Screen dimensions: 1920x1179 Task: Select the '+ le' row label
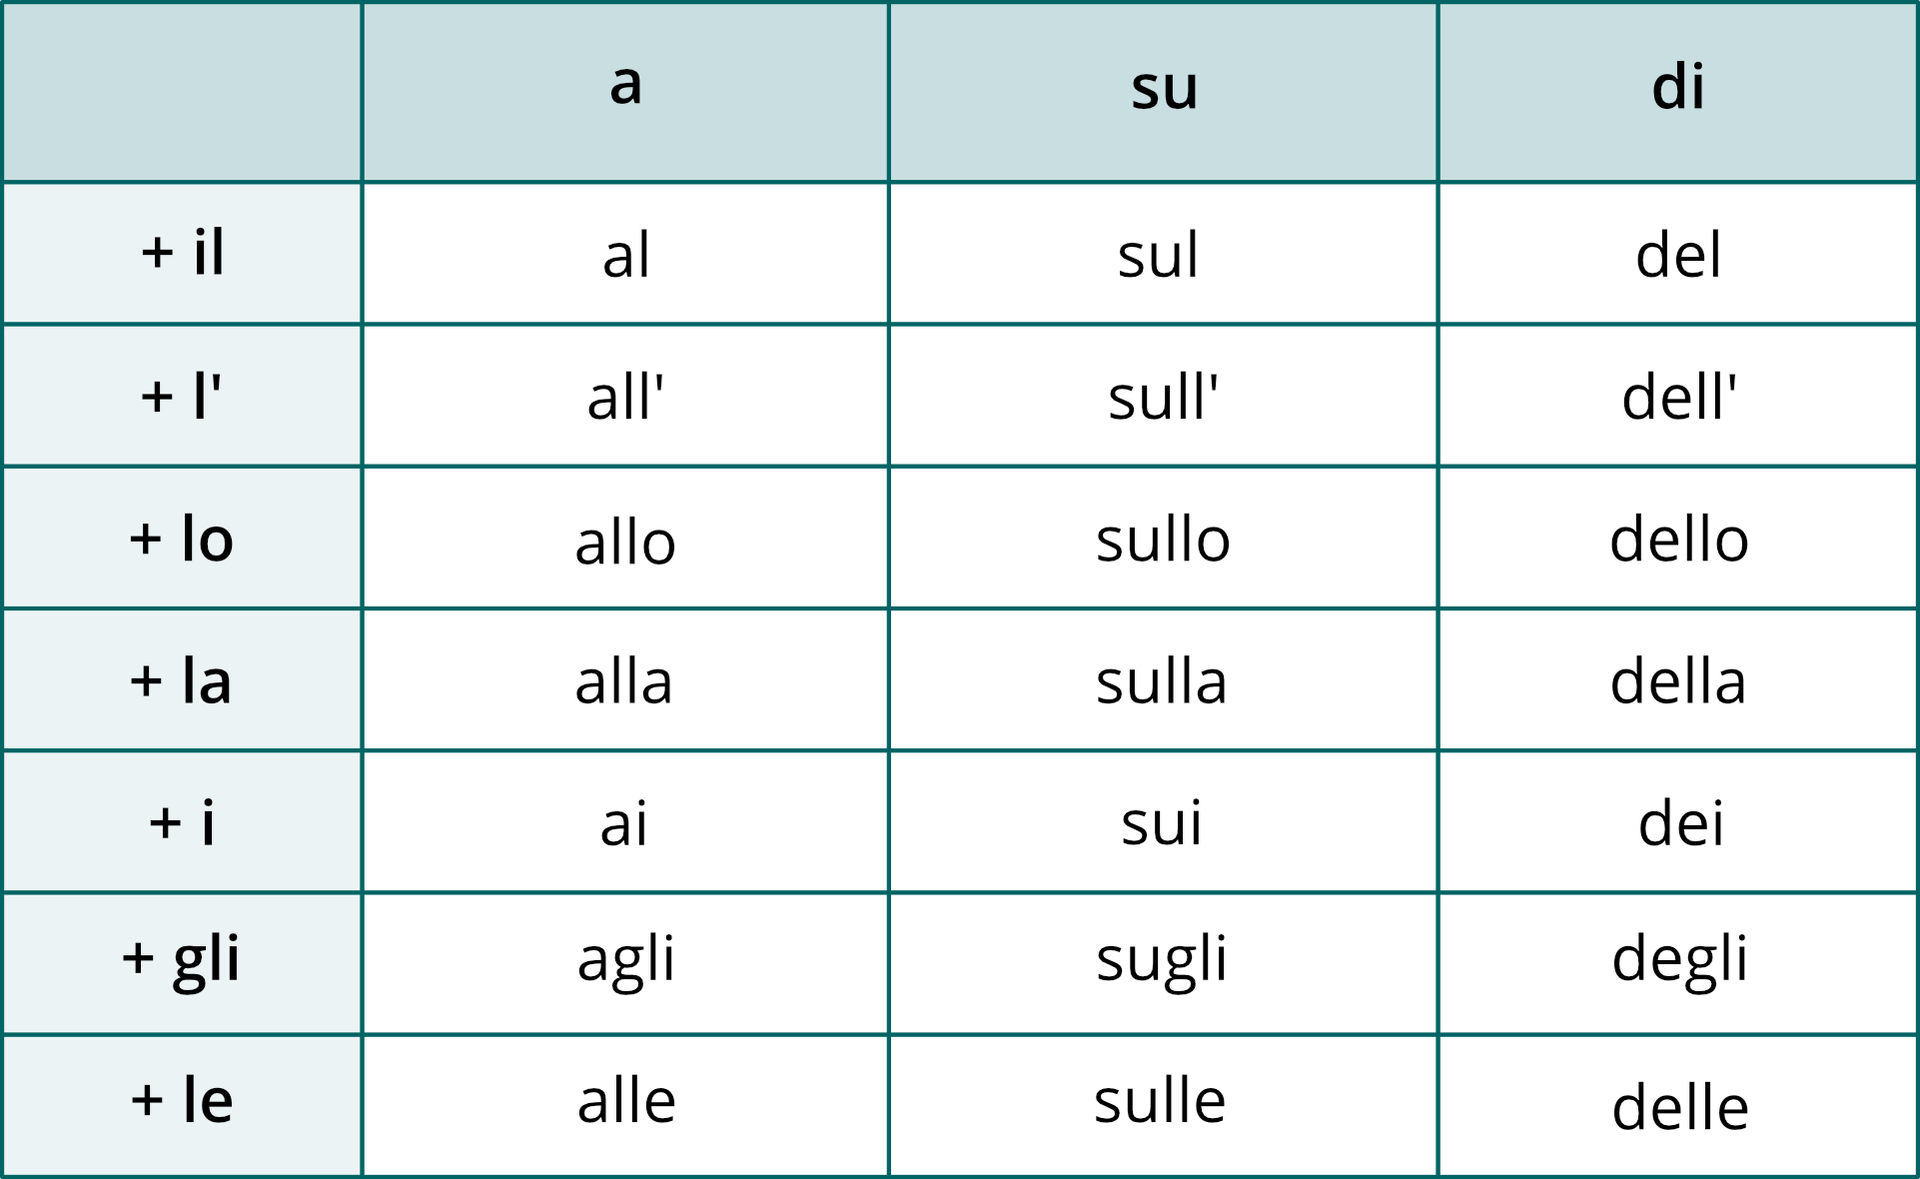click(182, 1101)
